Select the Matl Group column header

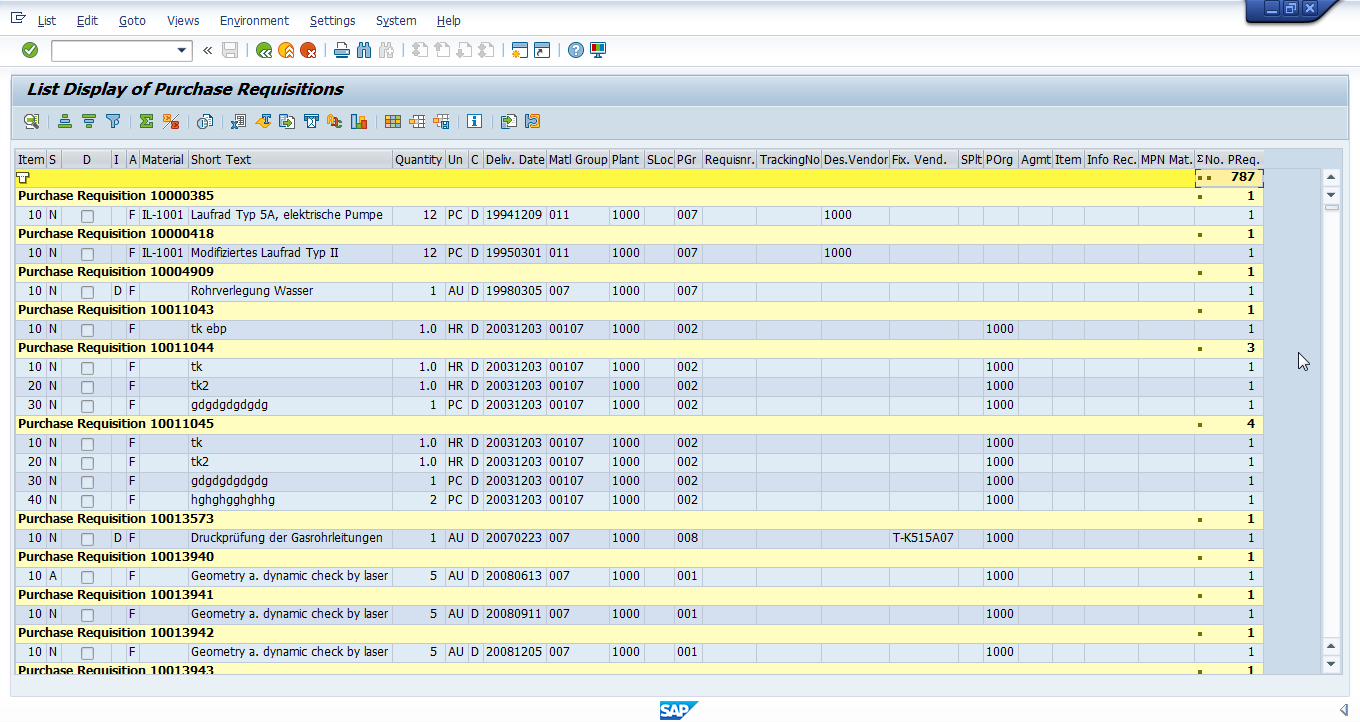(578, 159)
